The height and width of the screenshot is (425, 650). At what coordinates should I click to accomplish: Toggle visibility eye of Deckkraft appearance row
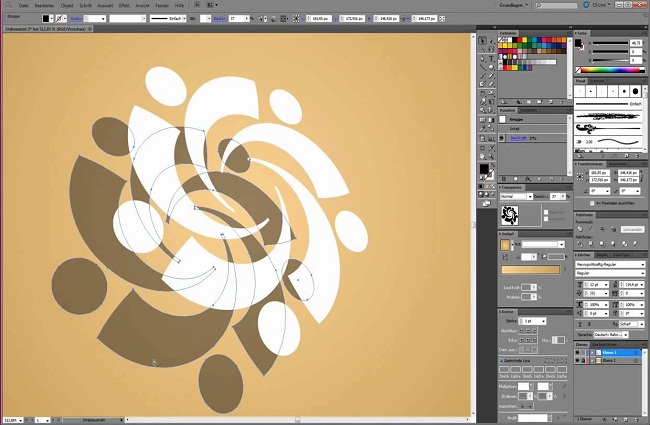coord(502,138)
